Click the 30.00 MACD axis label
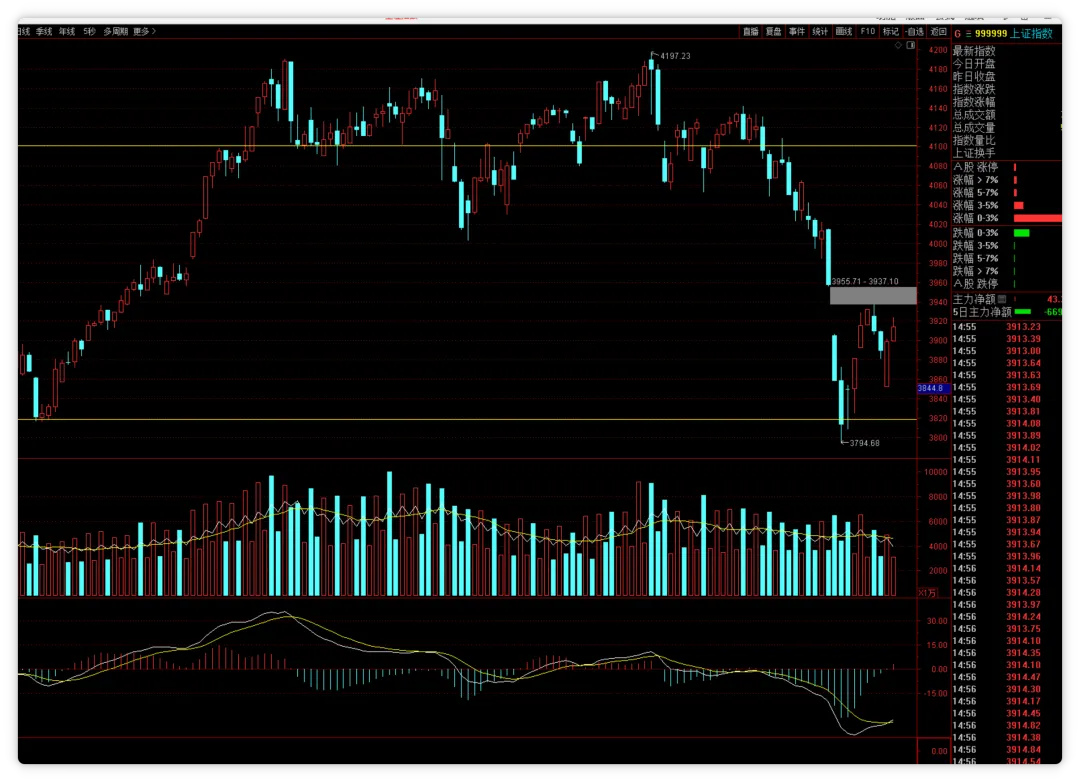Viewport: 1080px width, 782px height. 937,621
